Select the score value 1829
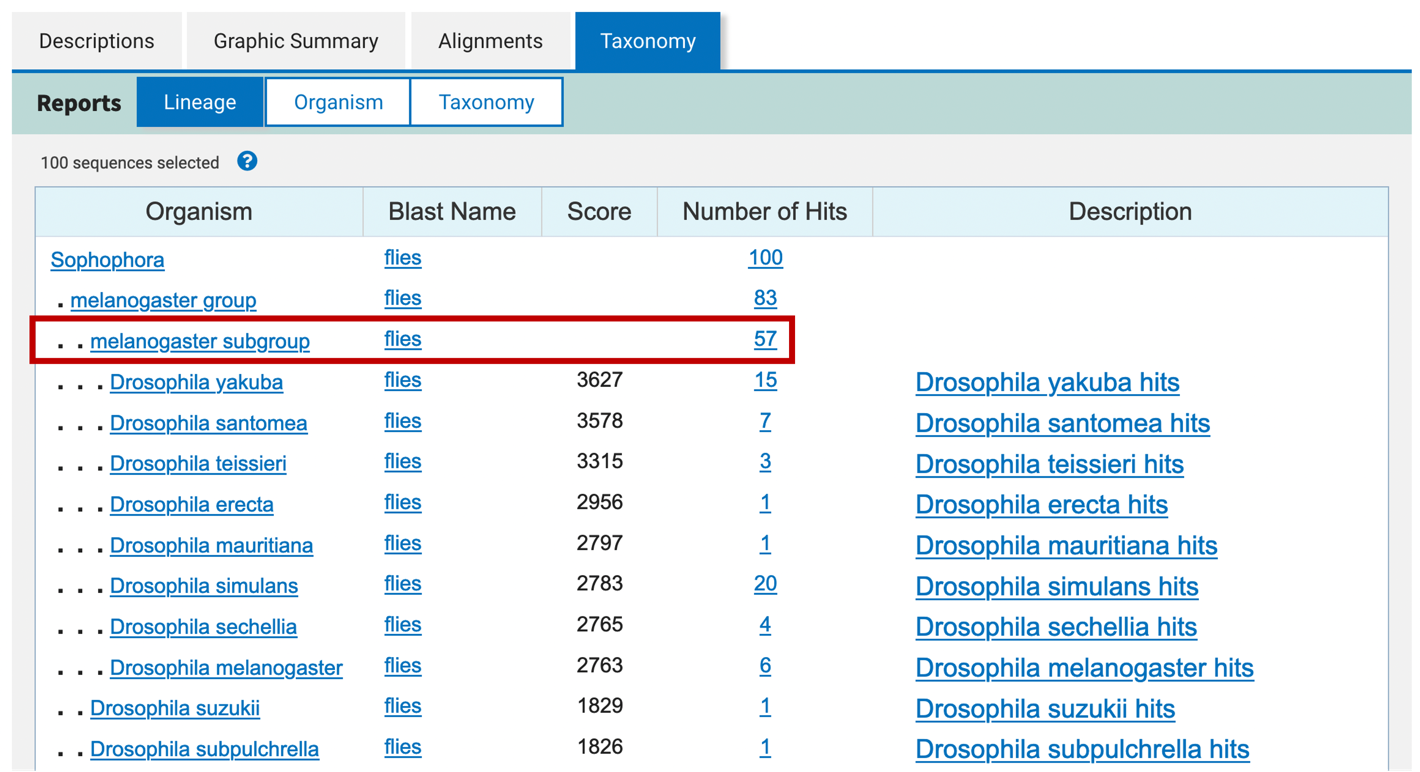The width and height of the screenshot is (1420, 772). 600,706
